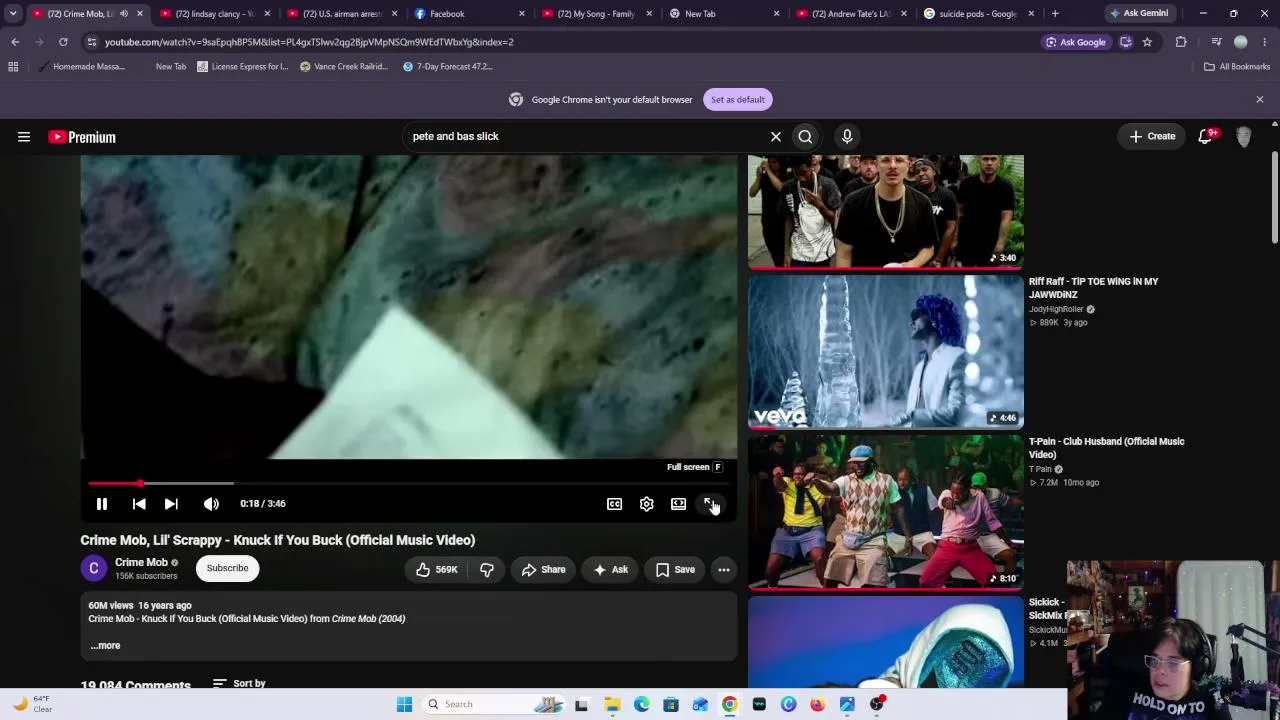
Task: Bookmark this page with the star
Action: tap(1147, 42)
